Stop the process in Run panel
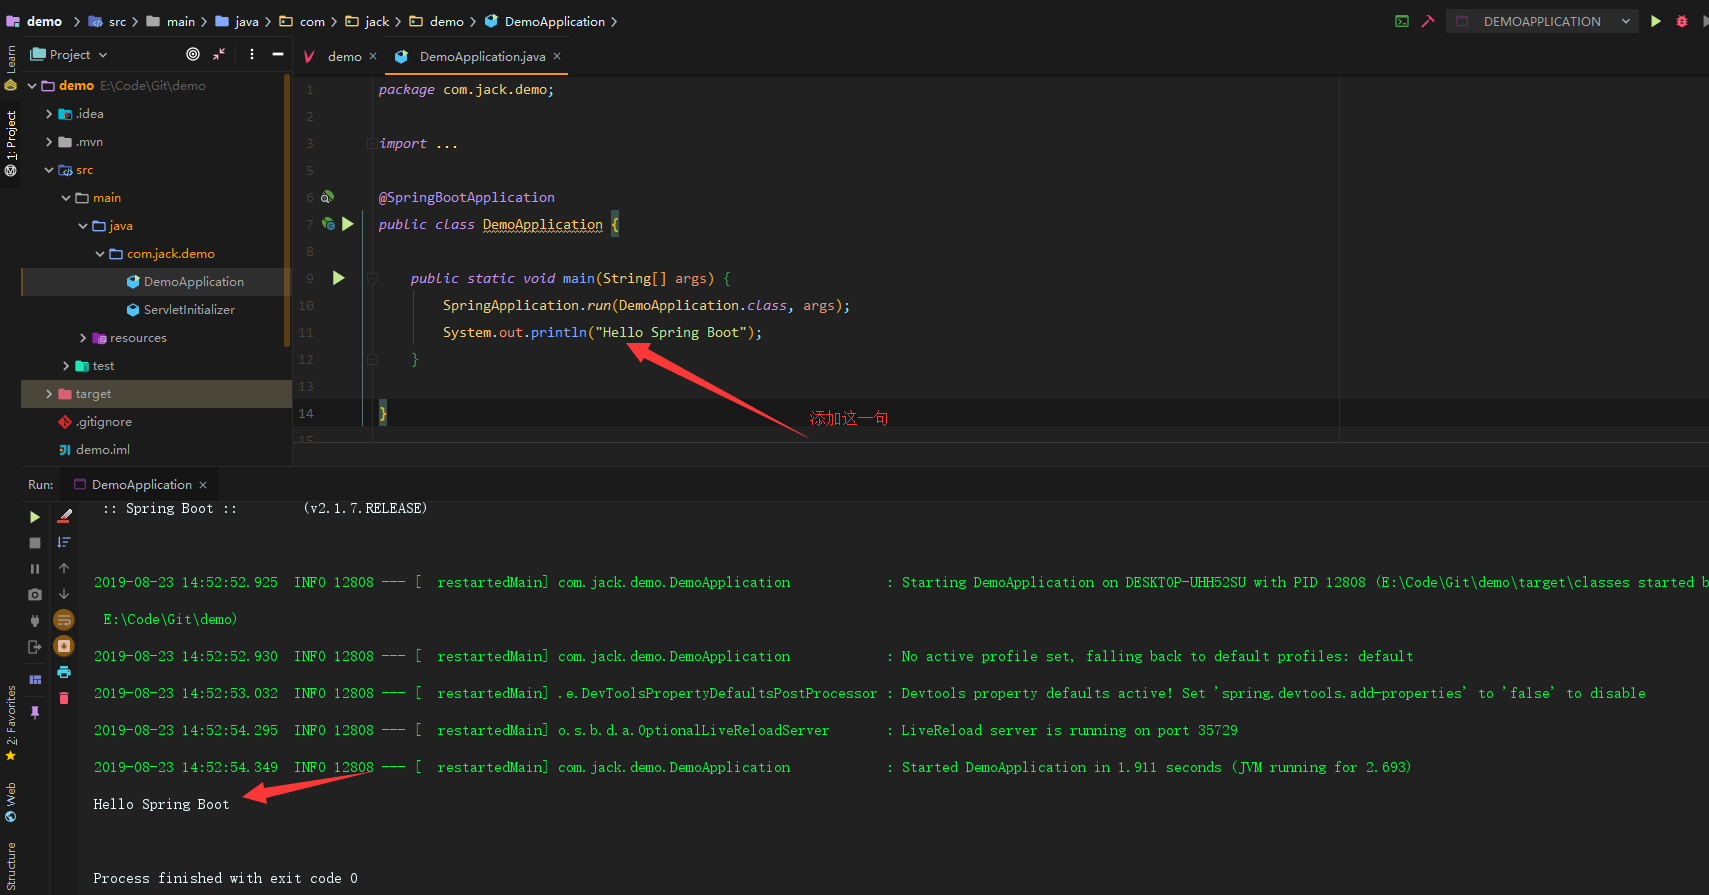Screen dimensions: 1709x895 click(35, 543)
